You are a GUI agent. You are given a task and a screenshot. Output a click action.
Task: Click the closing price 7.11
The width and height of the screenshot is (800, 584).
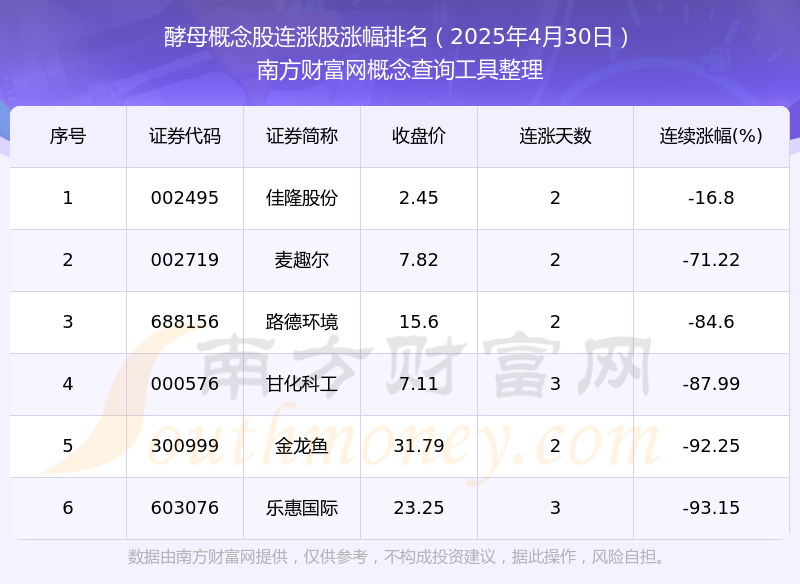click(x=419, y=384)
